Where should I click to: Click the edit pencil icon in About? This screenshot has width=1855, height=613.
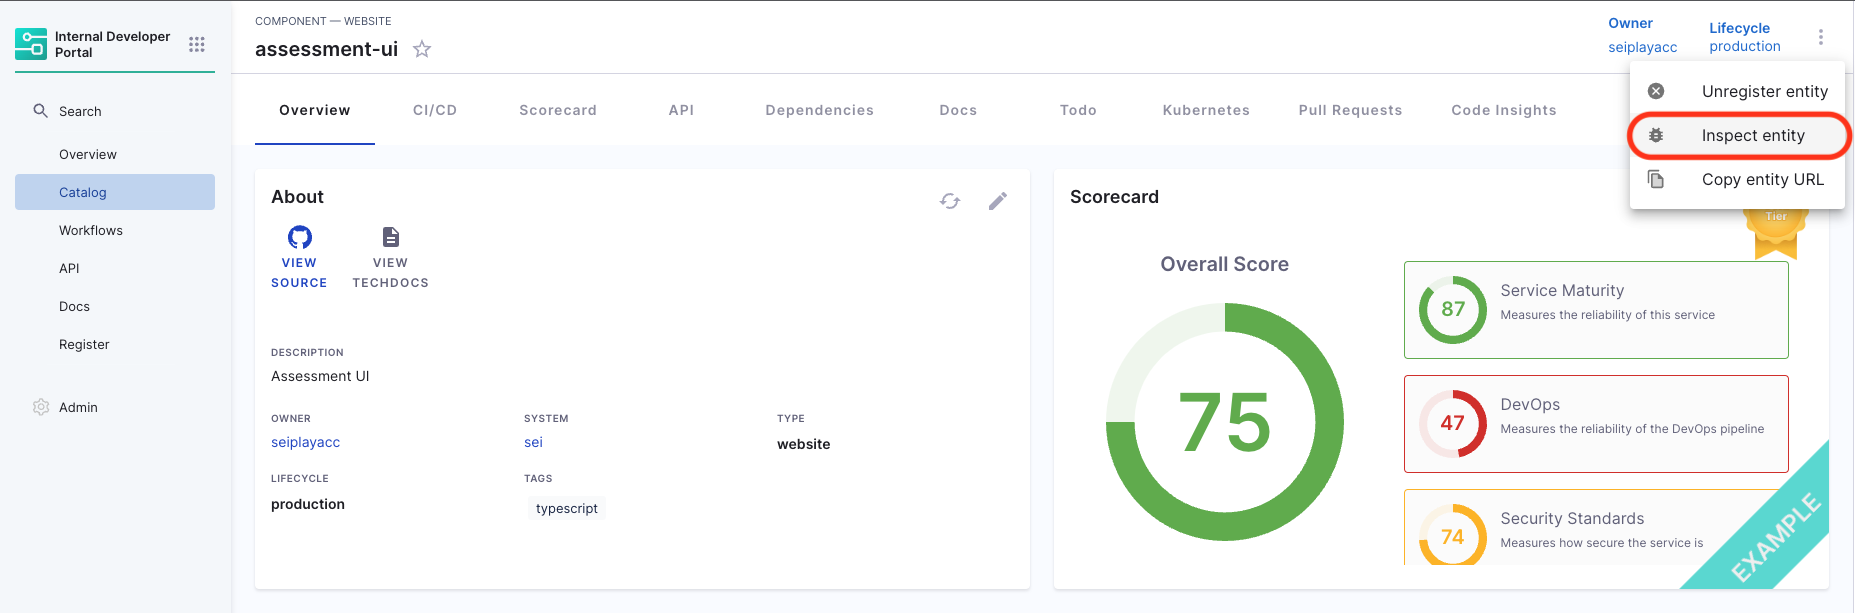pos(997,201)
